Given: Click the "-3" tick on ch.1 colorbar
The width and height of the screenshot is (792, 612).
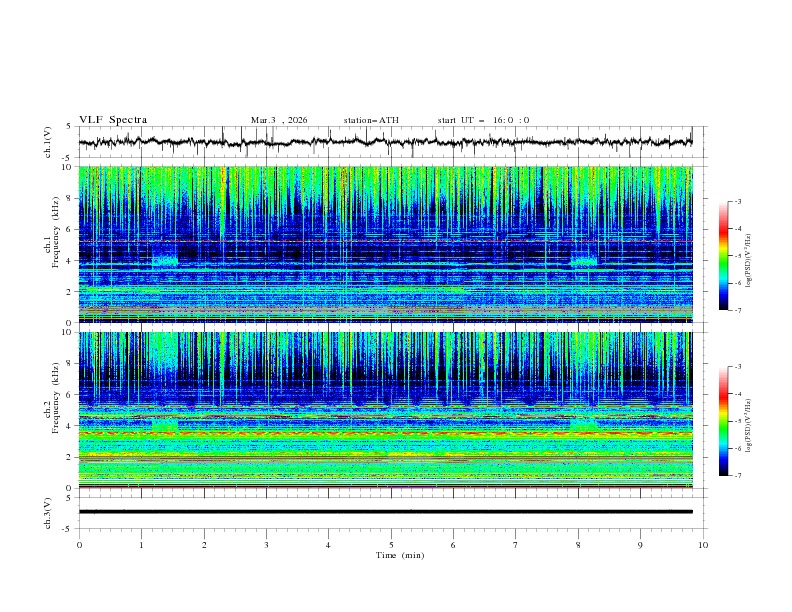Looking at the screenshot, I should [x=737, y=201].
